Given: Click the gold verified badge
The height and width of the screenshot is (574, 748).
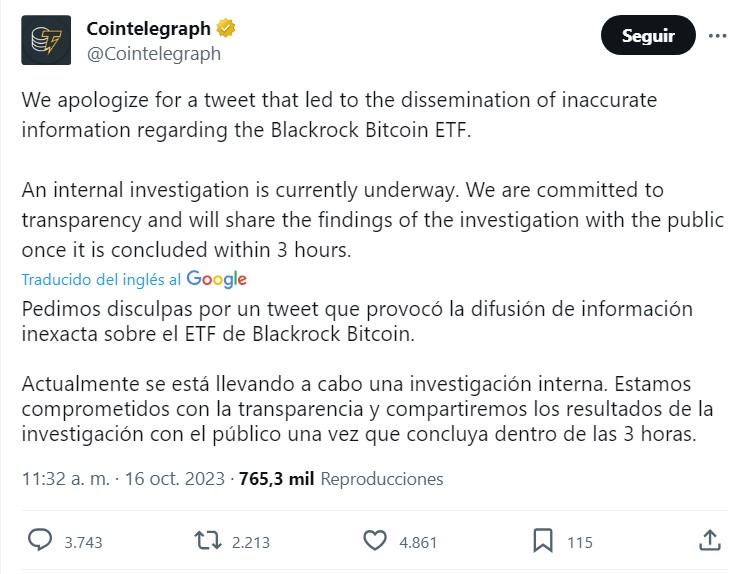Looking at the screenshot, I should (226, 29).
